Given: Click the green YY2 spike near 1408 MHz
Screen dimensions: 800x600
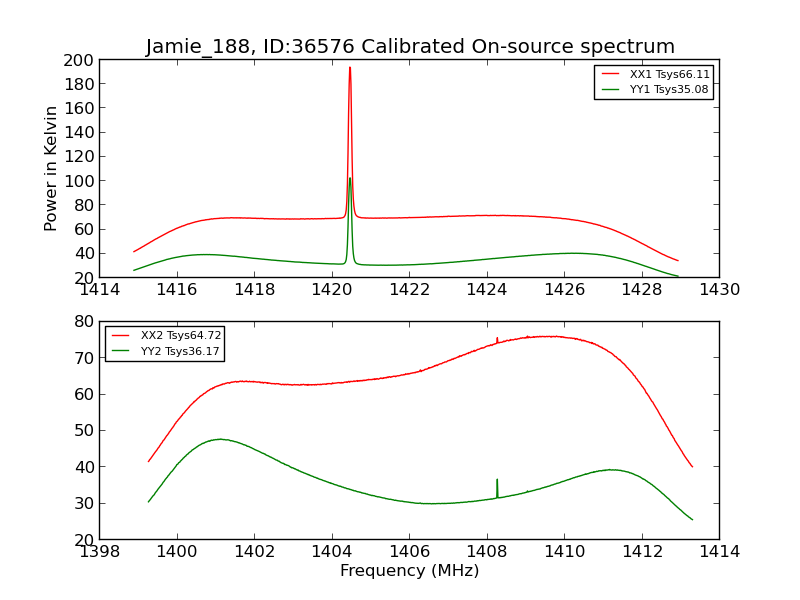Looking at the screenshot, I should [x=497, y=488].
